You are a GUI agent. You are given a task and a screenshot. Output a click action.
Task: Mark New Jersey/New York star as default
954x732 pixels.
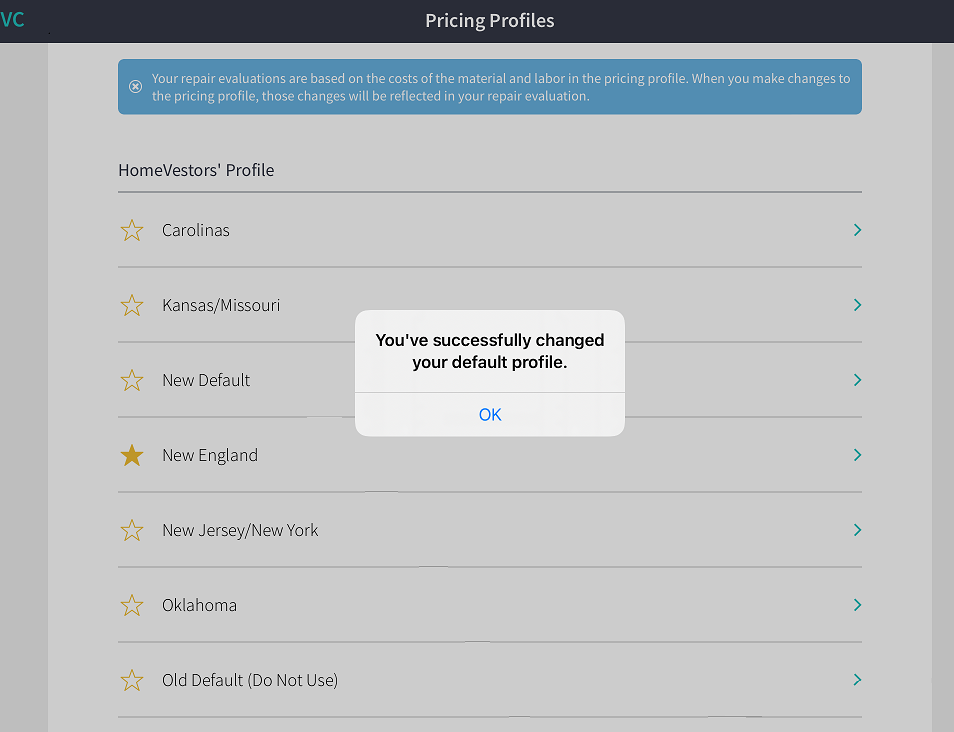coord(132,530)
